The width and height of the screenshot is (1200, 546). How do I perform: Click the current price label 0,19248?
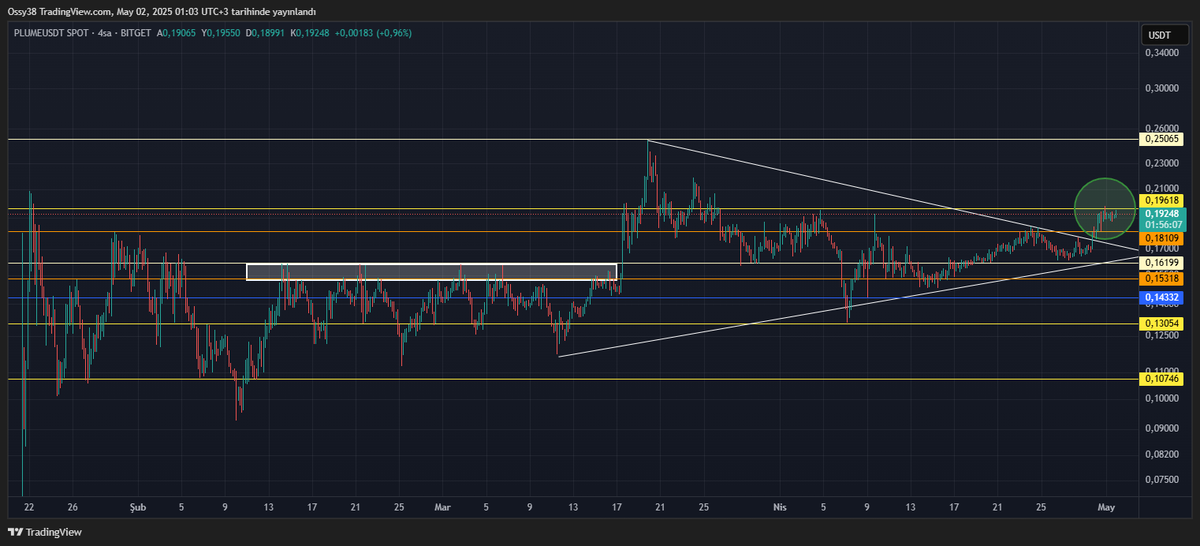[1162, 213]
